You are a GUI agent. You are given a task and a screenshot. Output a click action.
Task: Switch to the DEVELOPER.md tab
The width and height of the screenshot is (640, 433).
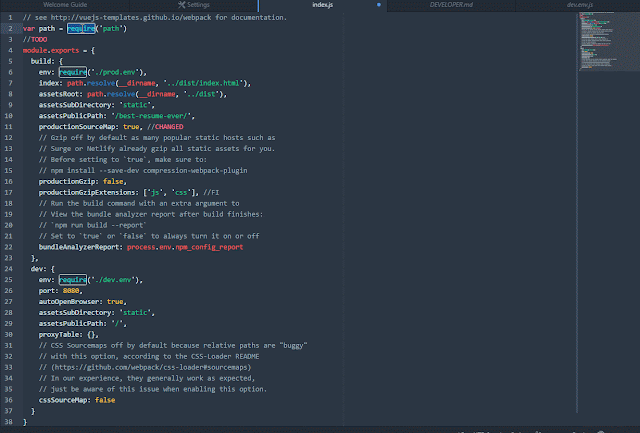pyautogui.click(x=451, y=5)
